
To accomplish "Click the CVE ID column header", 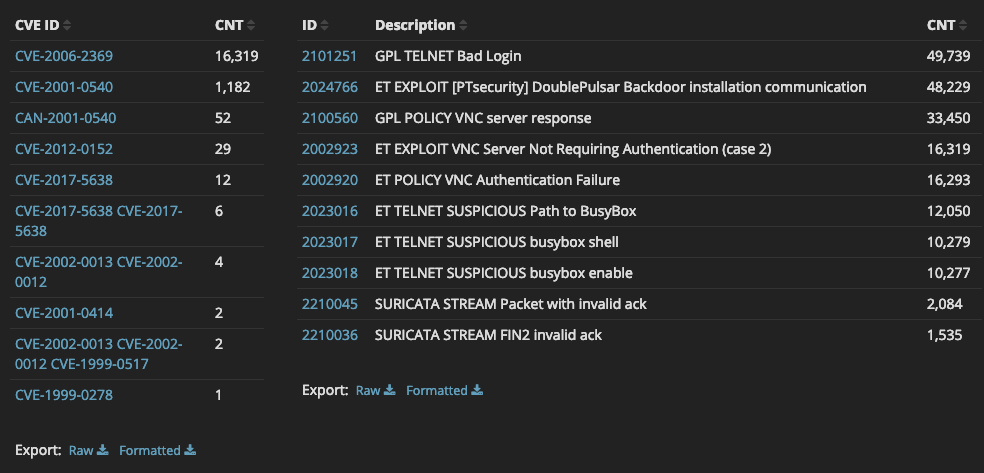I will [x=37, y=26].
